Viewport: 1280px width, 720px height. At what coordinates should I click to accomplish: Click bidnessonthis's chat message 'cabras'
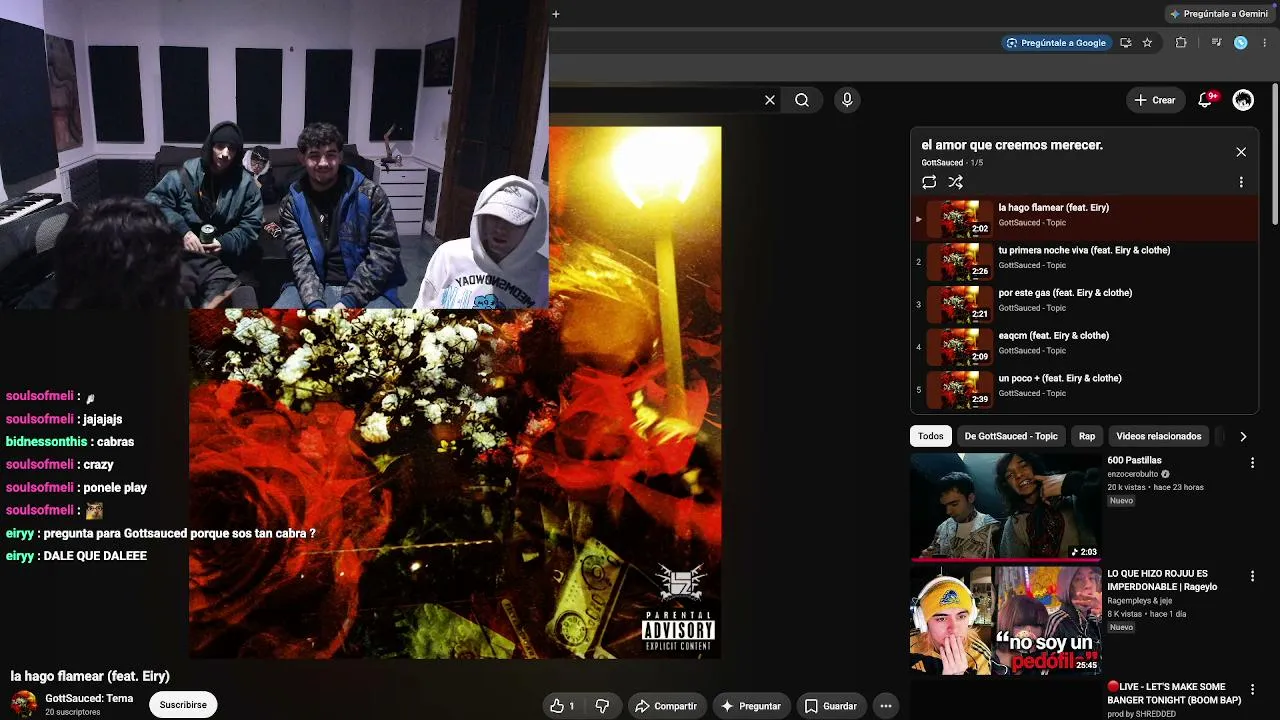pos(115,442)
